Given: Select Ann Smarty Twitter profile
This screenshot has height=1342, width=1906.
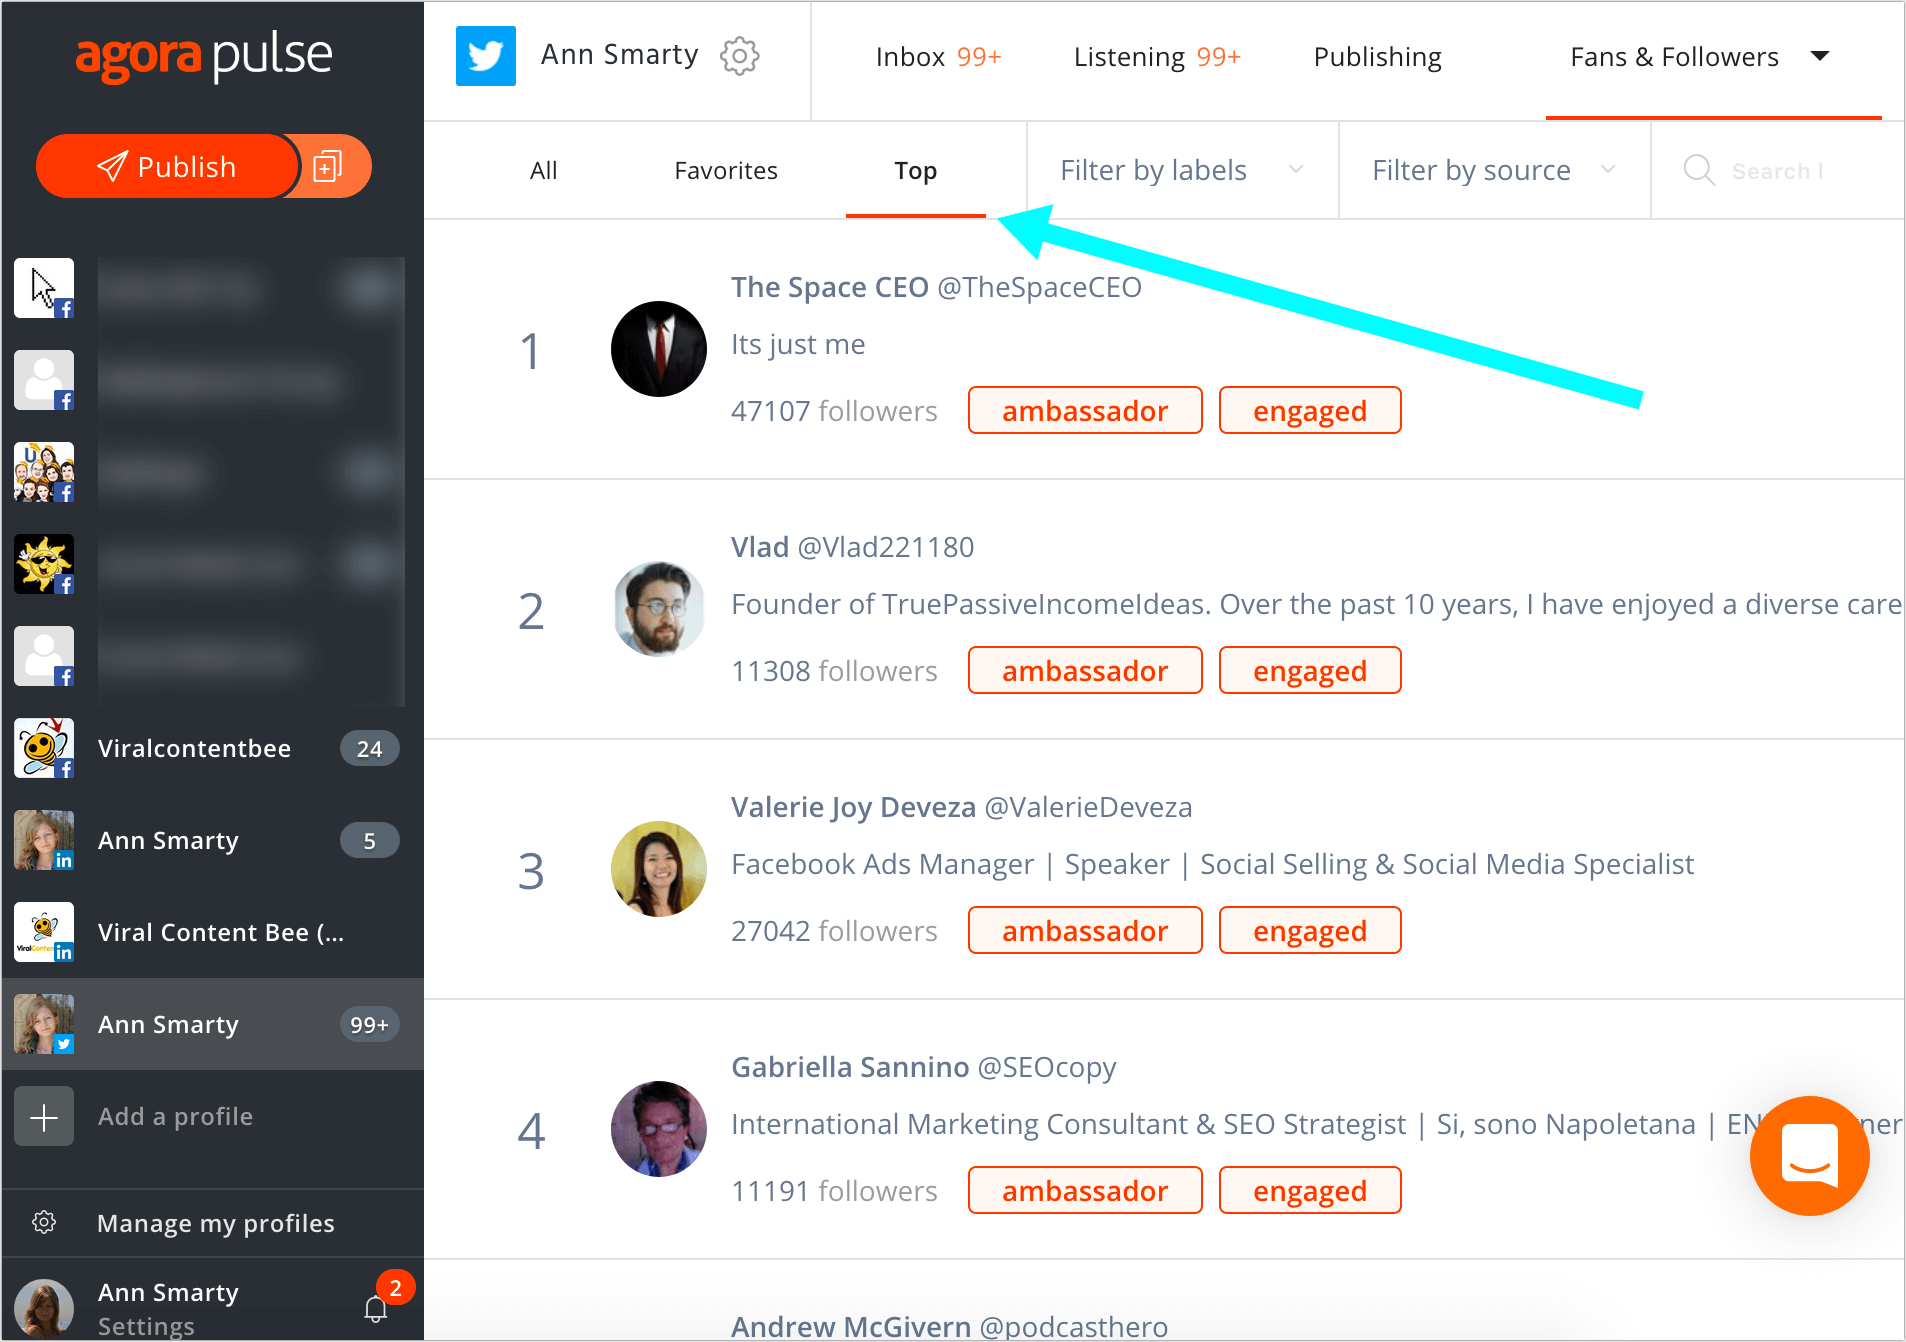Looking at the screenshot, I should click(x=212, y=1024).
